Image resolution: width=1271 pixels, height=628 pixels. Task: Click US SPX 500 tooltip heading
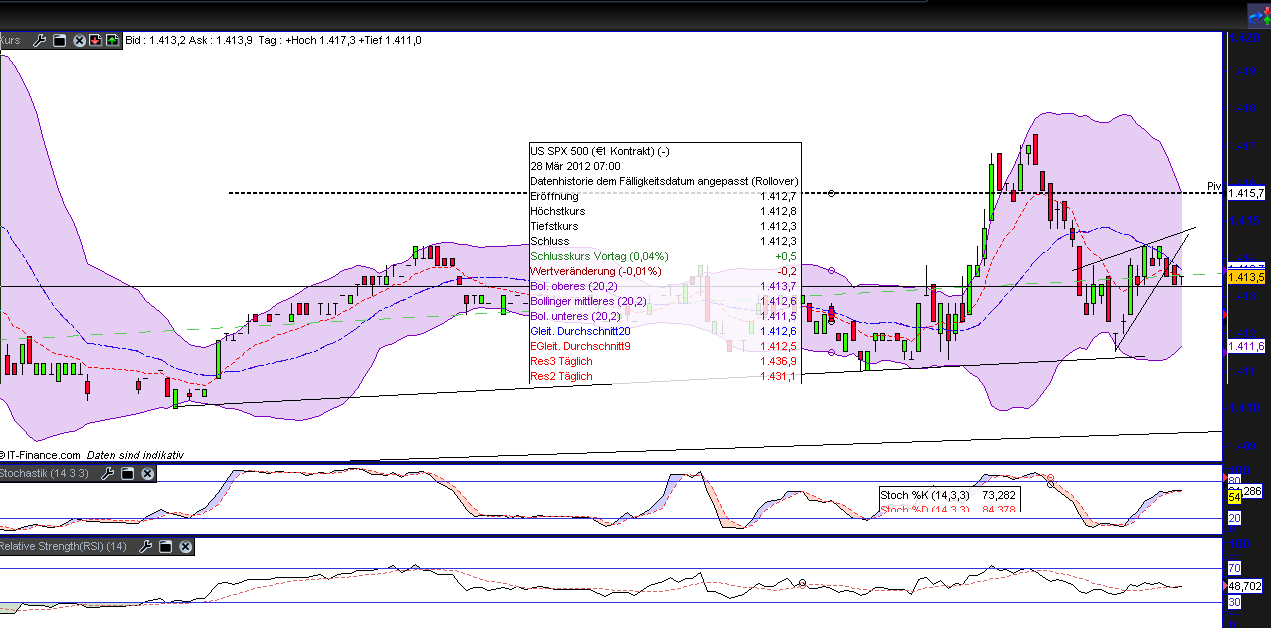coord(600,151)
